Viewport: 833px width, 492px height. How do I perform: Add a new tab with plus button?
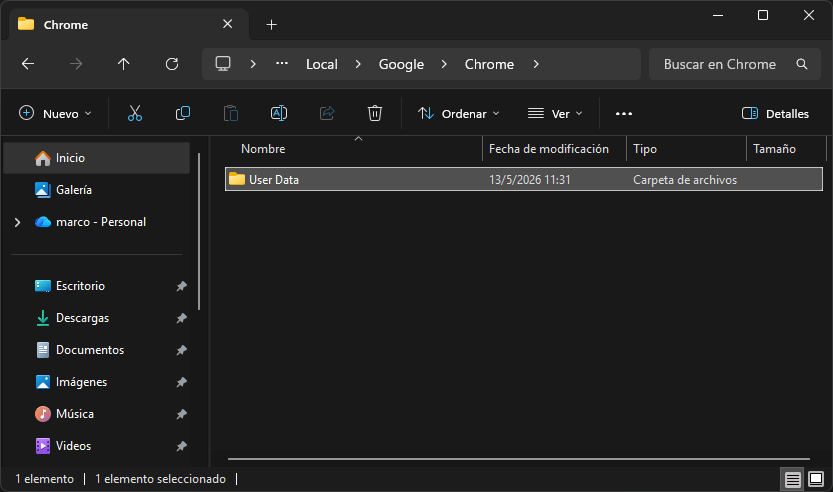click(271, 24)
